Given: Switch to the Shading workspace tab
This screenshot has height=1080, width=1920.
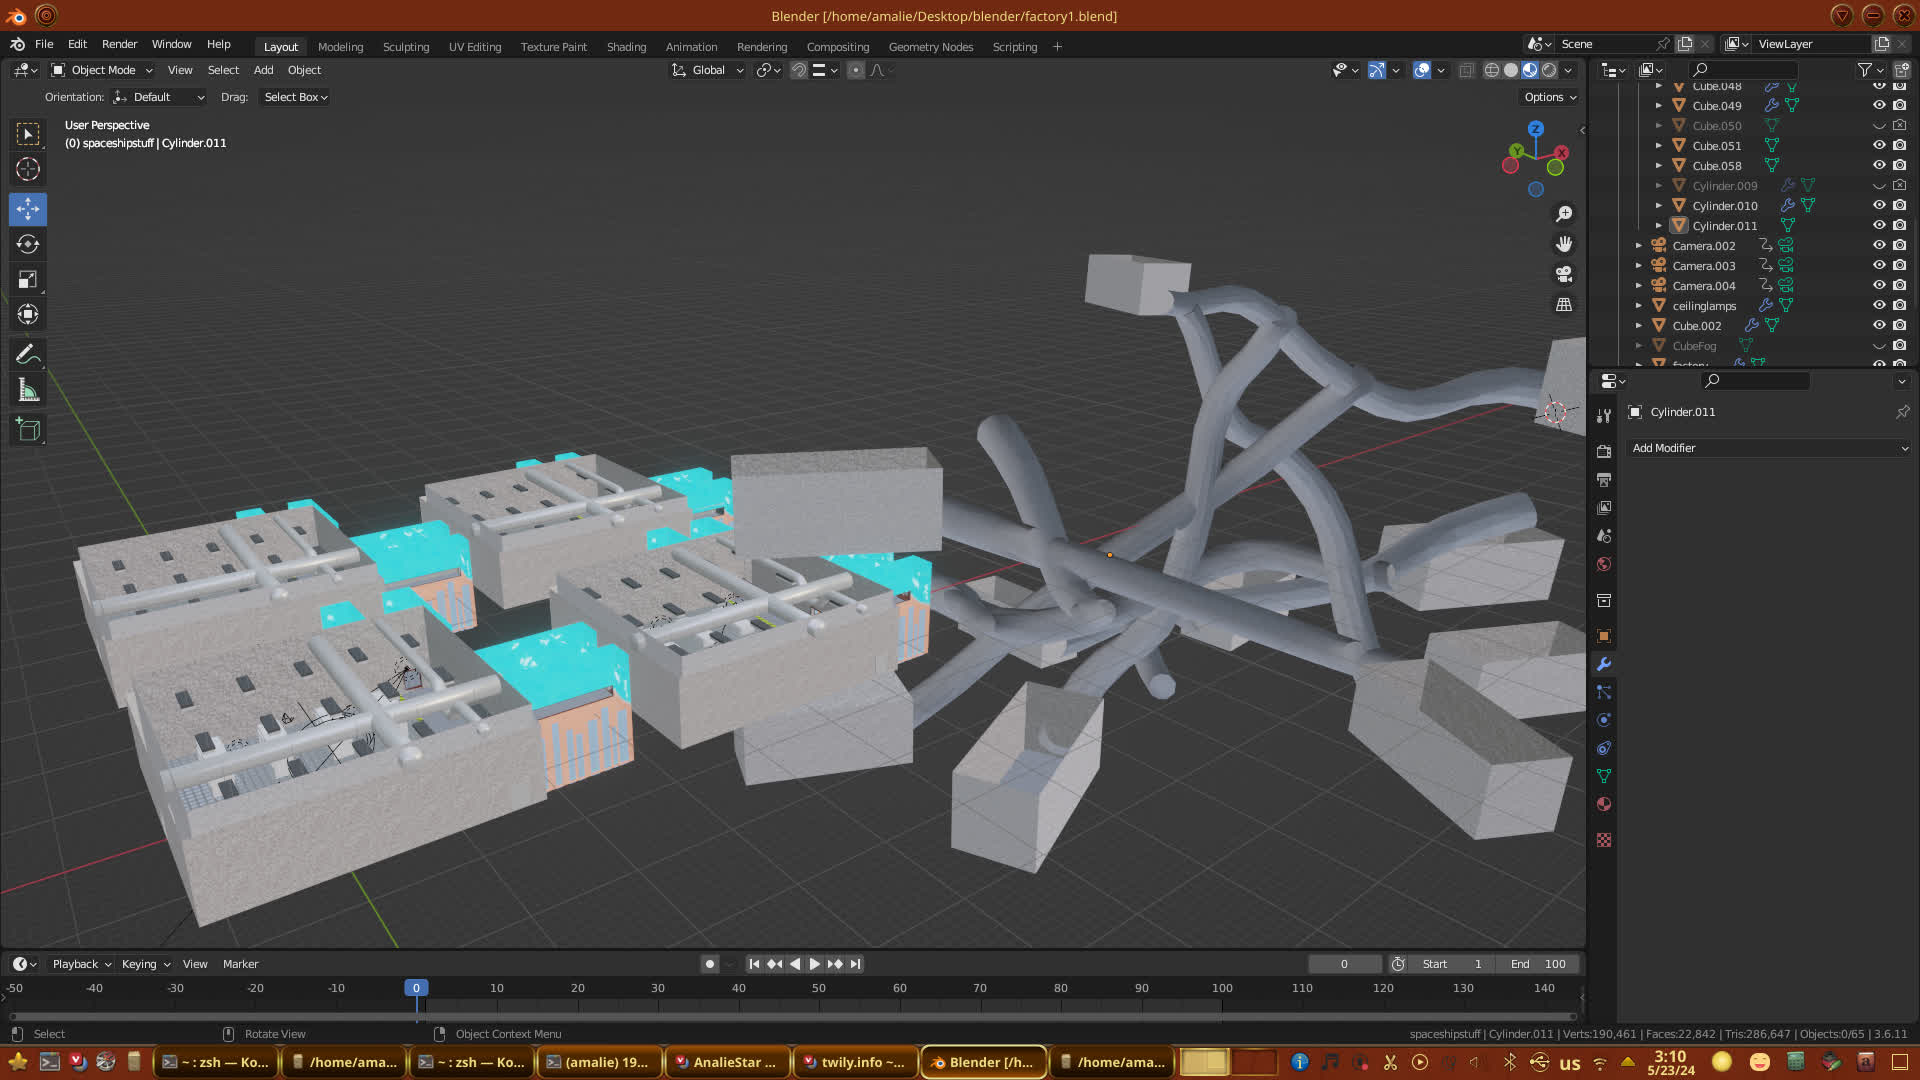Looking at the screenshot, I should pyautogui.click(x=626, y=47).
